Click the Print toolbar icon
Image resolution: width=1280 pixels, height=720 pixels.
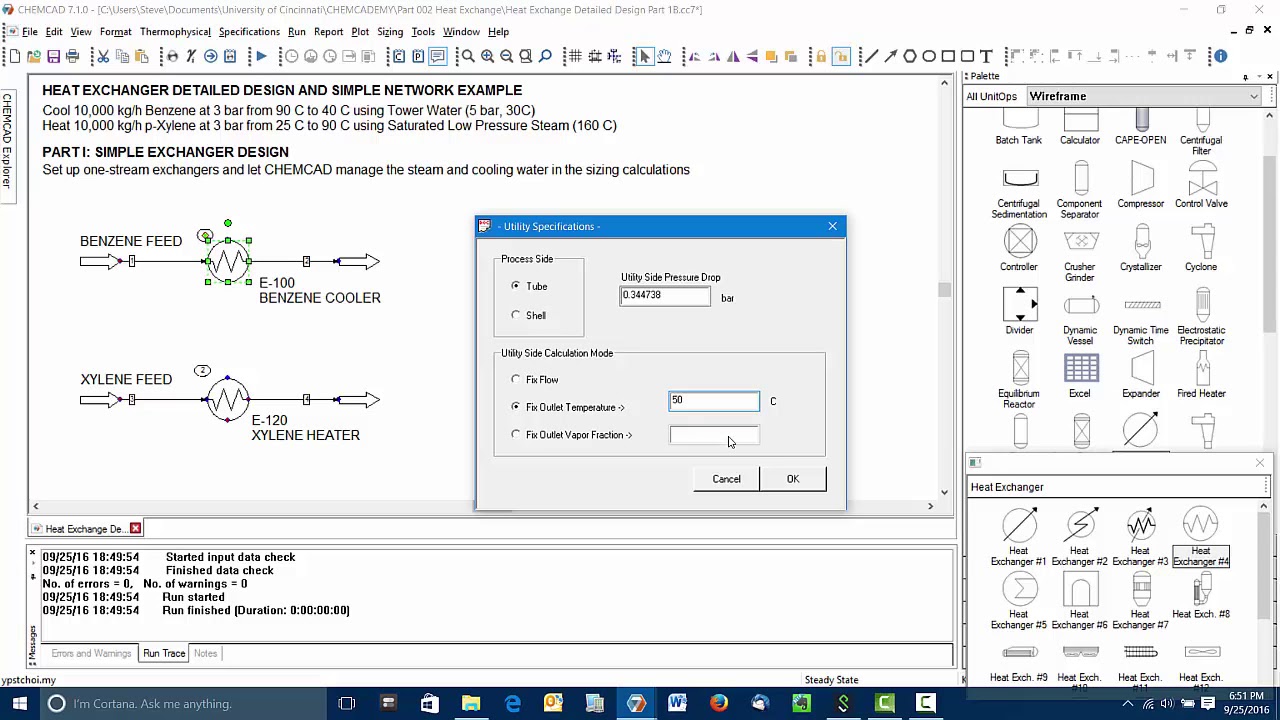pyautogui.click(x=72, y=56)
